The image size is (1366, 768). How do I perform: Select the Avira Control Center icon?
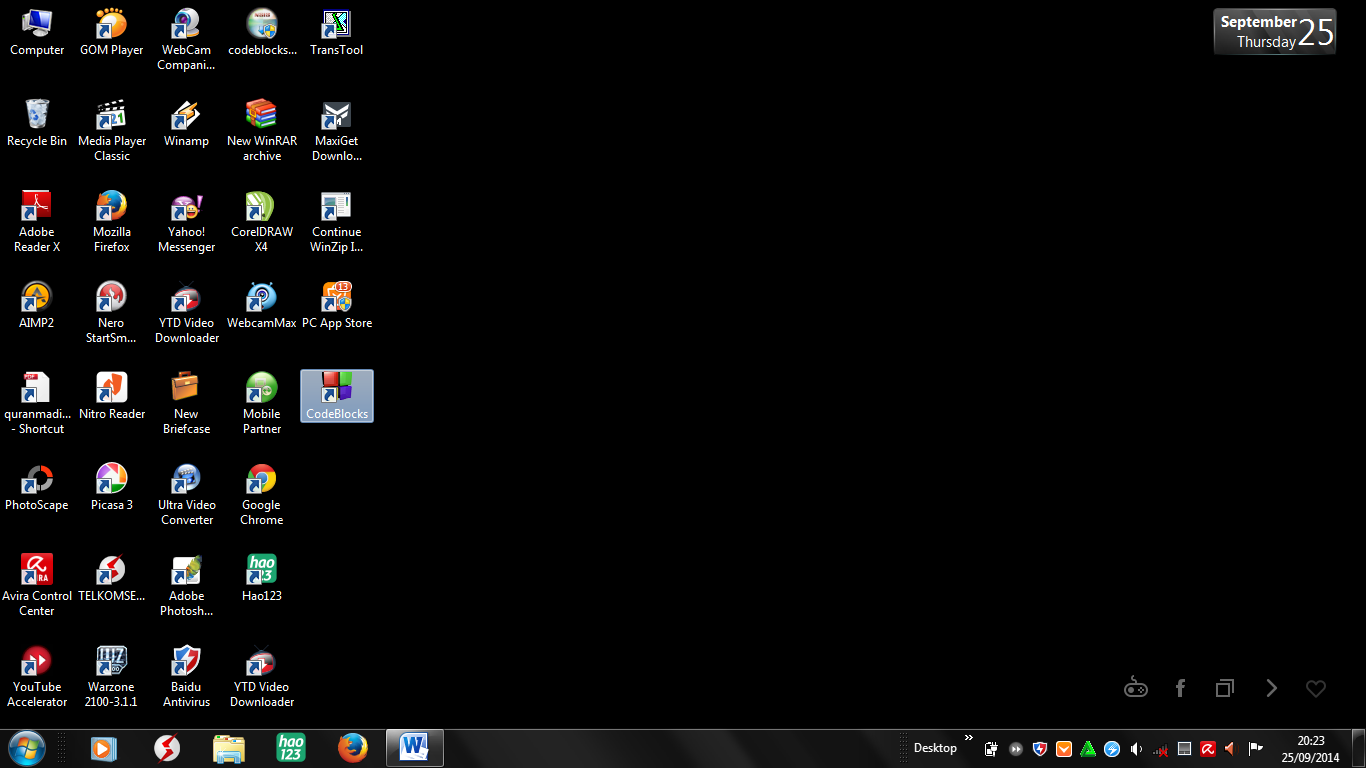coord(37,586)
